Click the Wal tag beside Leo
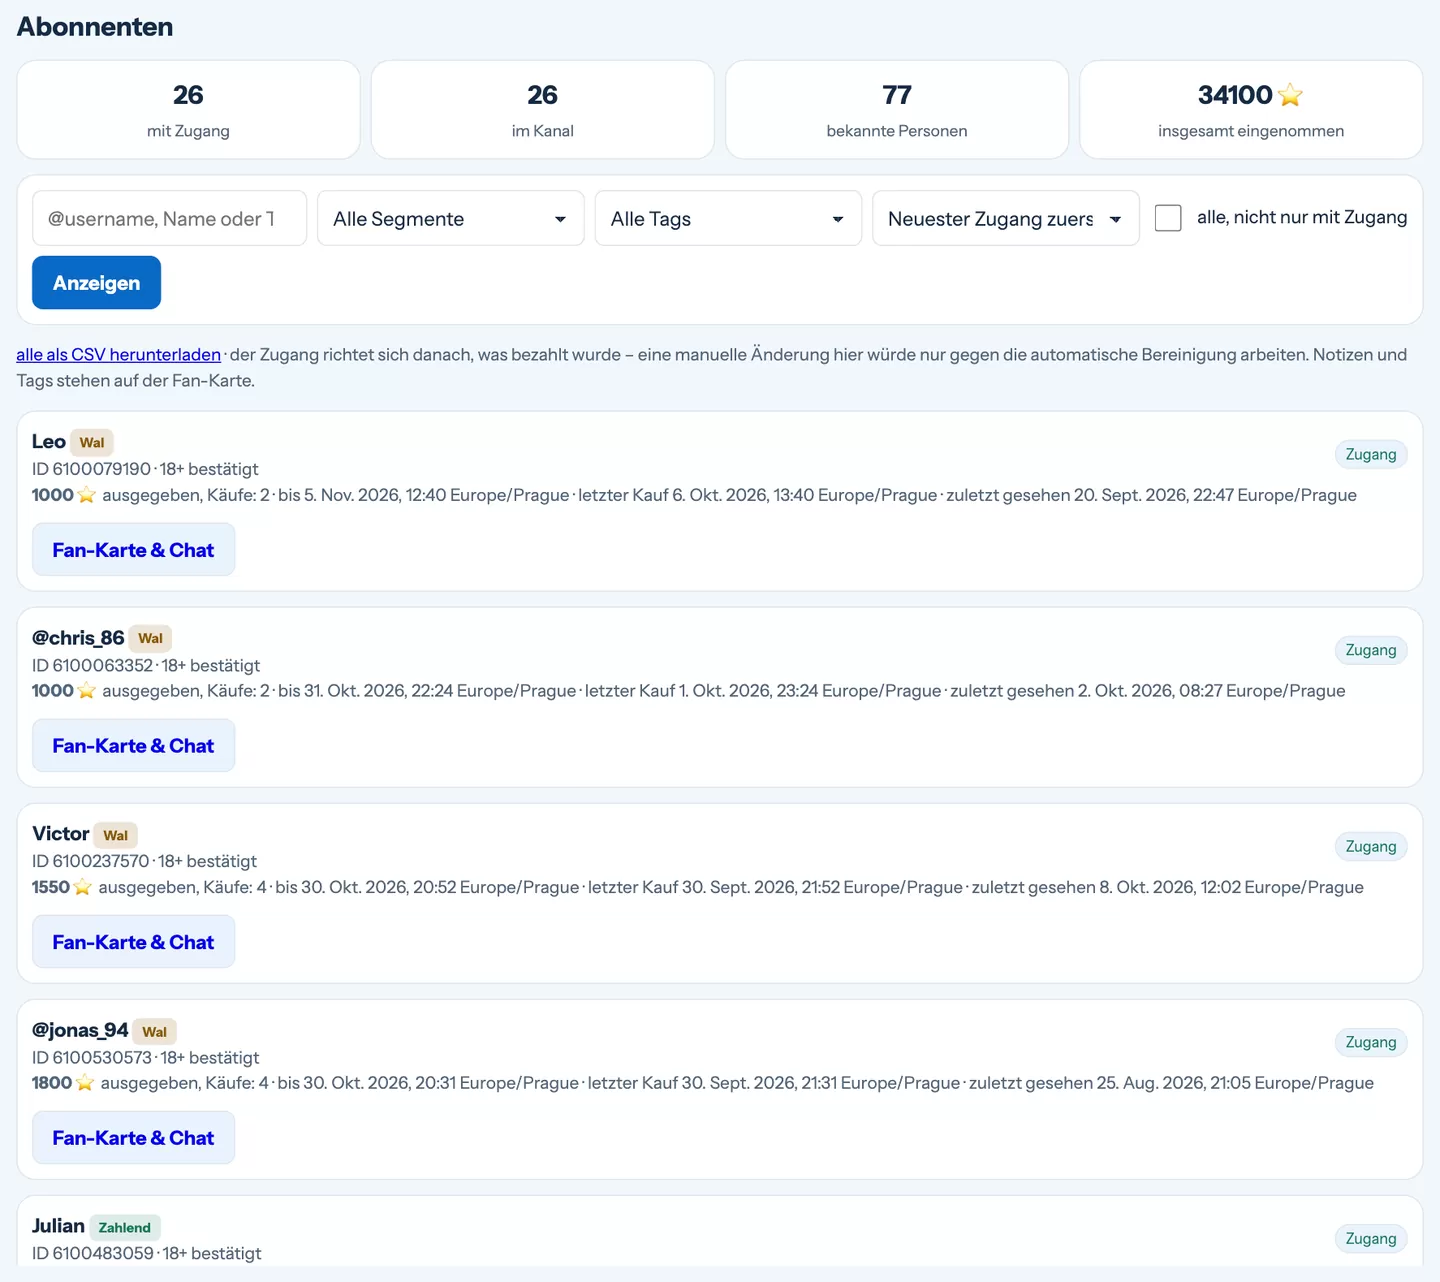 [x=92, y=443]
